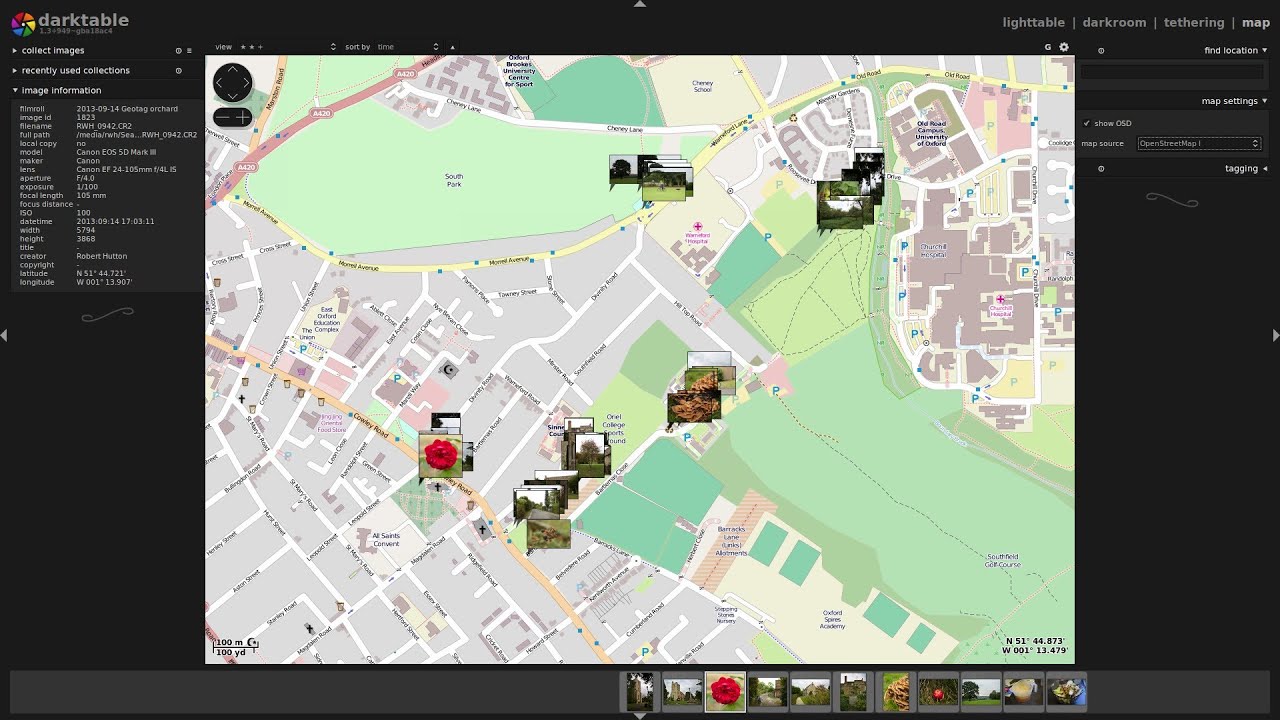
Task: Click Churchill Hospital cross marker on map
Action: coord(1000,299)
